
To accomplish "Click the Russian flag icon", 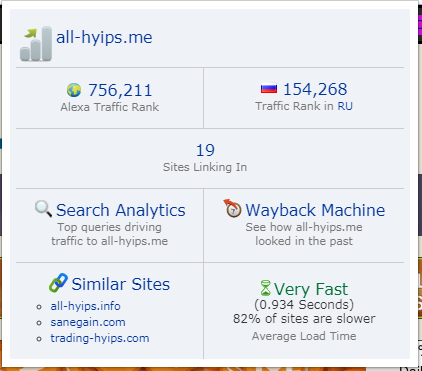I will (269, 89).
